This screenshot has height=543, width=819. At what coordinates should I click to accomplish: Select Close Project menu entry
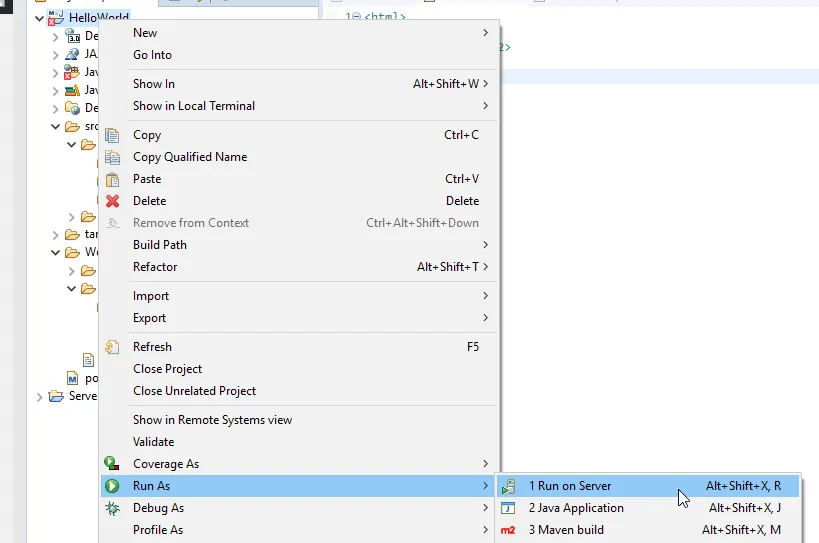click(x=168, y=369)
